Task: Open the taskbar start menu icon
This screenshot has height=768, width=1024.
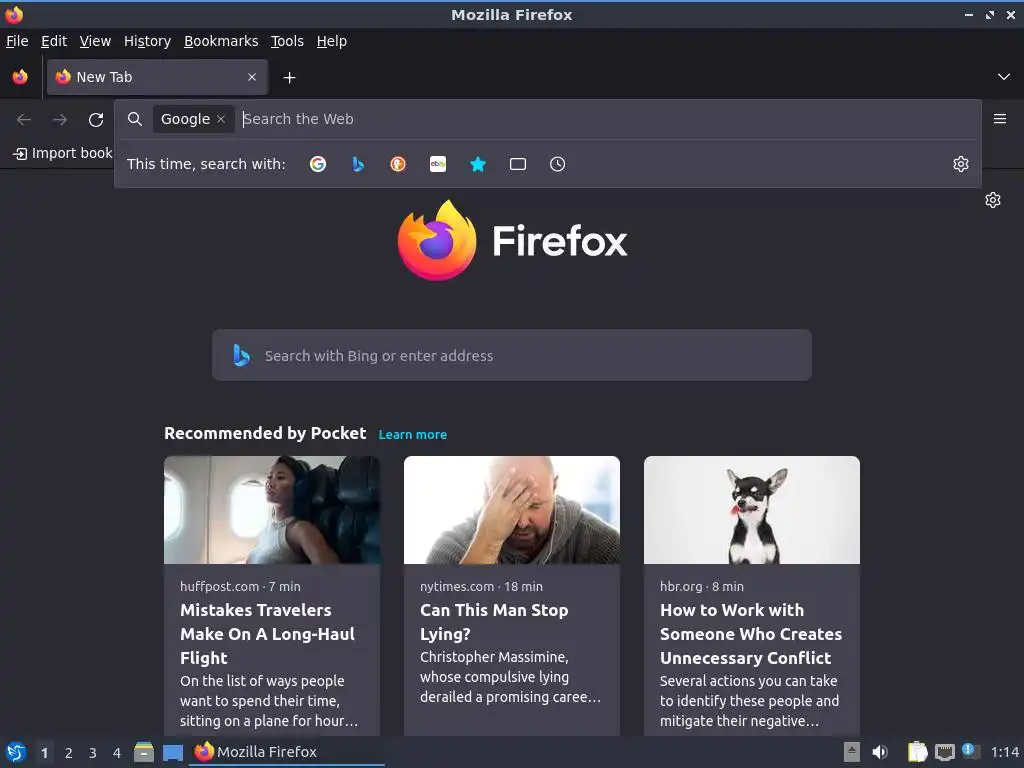Action: [16, 752]
